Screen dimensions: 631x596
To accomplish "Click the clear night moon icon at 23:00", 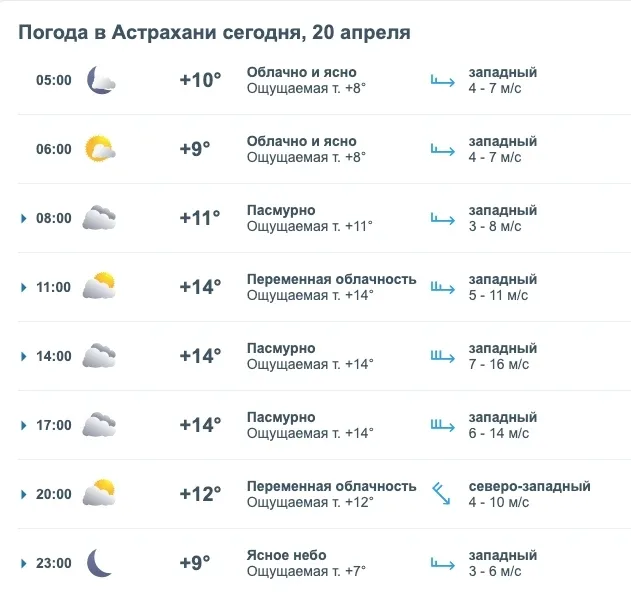I will point(99,562).
